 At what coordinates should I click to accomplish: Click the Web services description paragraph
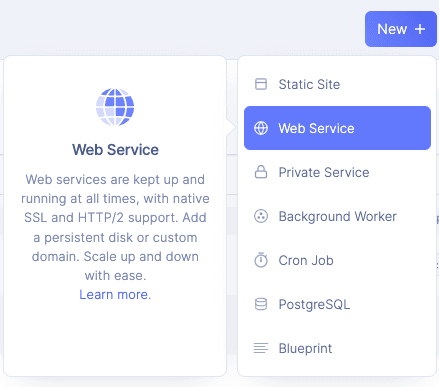pos(115,227)
